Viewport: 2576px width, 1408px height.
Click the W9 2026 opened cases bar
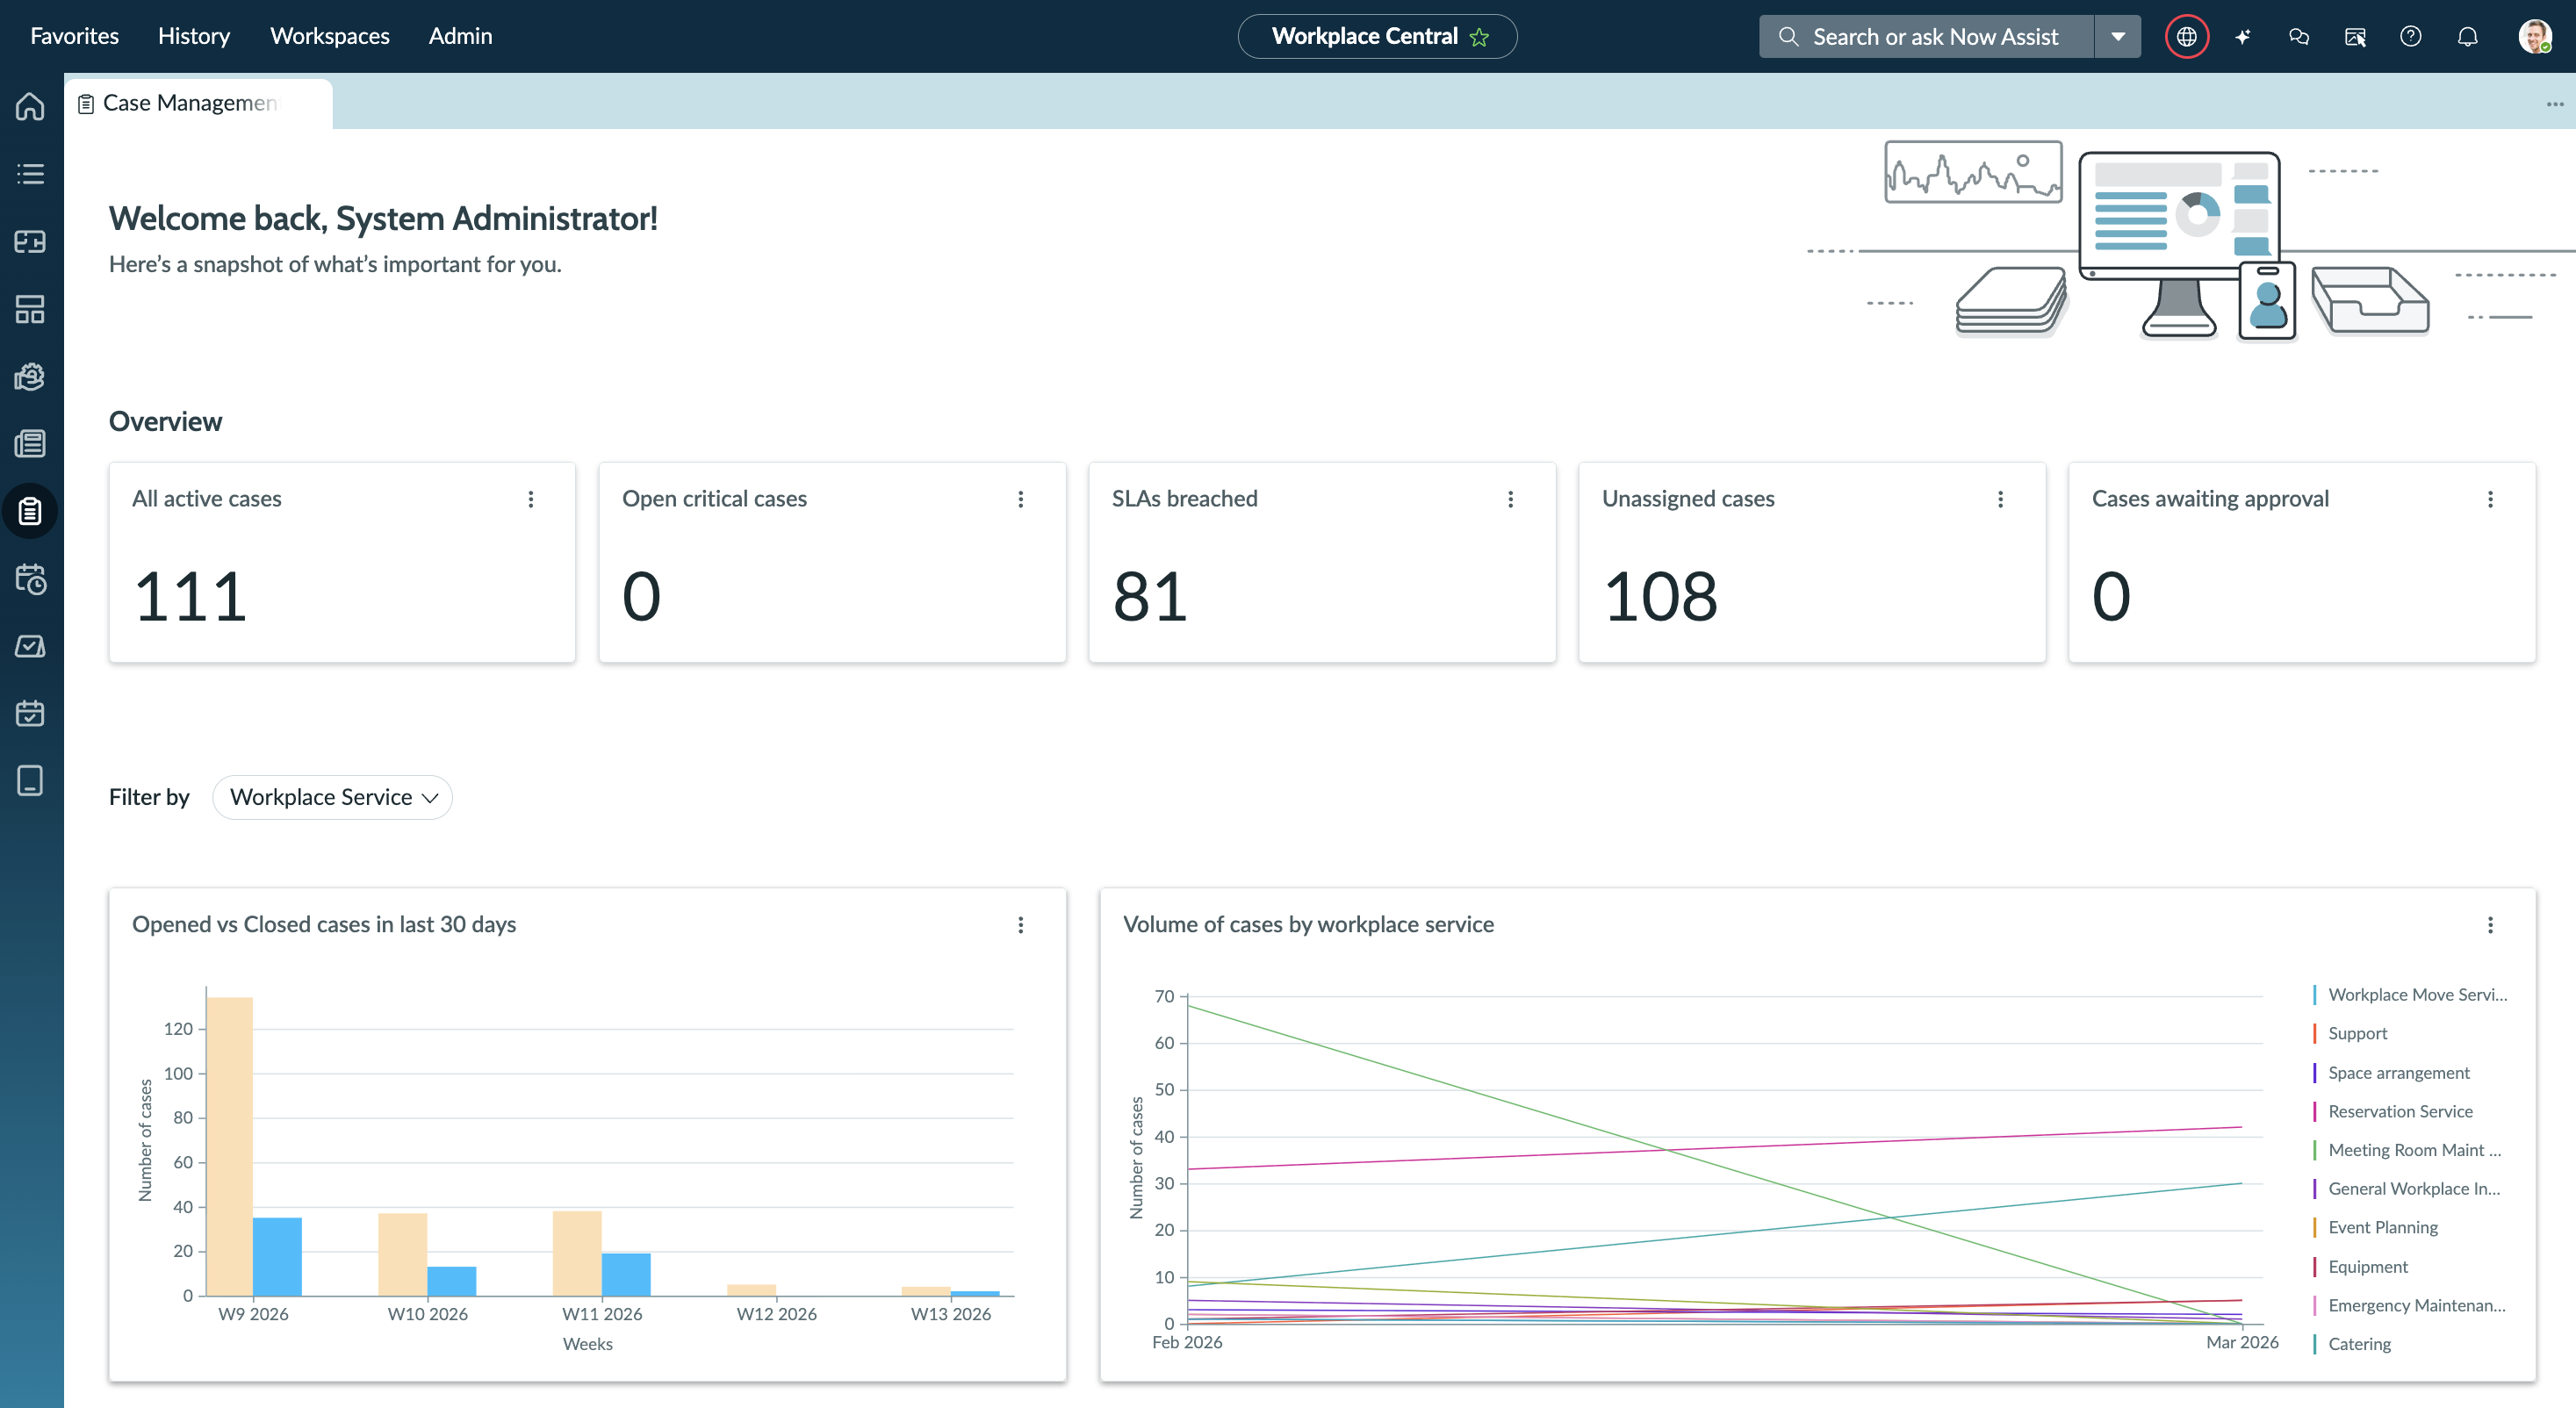coord(230,1146)
